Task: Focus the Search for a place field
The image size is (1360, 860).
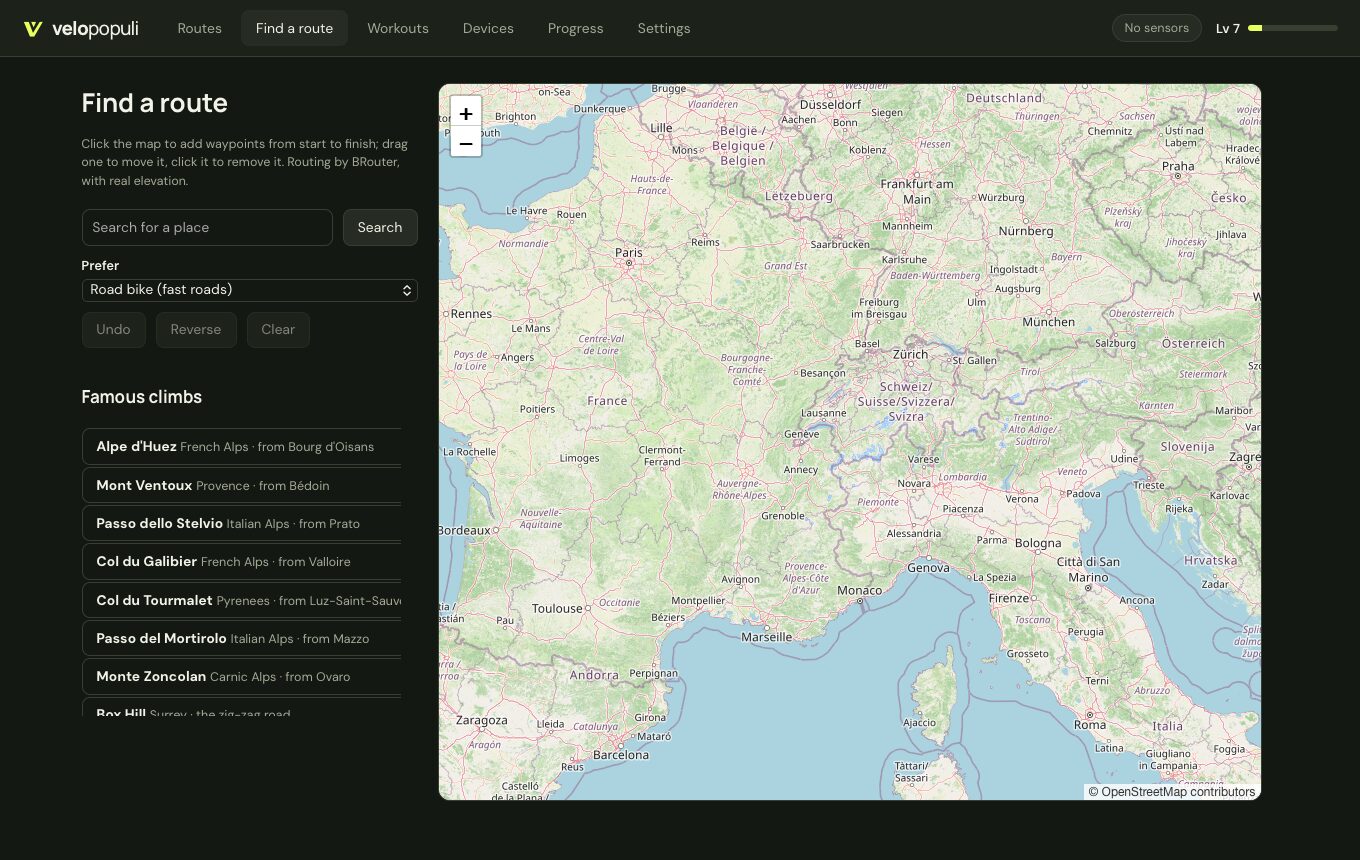Action: 207,227
